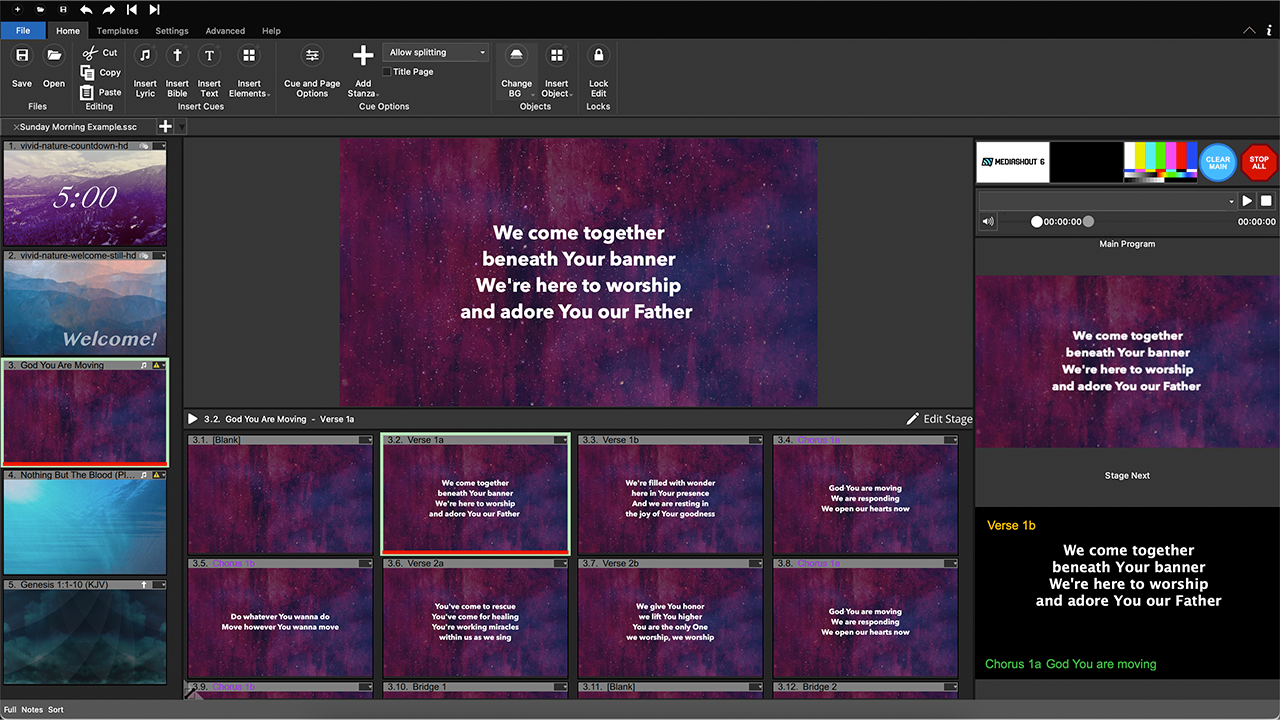Switch to the Advanced tab

(x=225, y=31)
